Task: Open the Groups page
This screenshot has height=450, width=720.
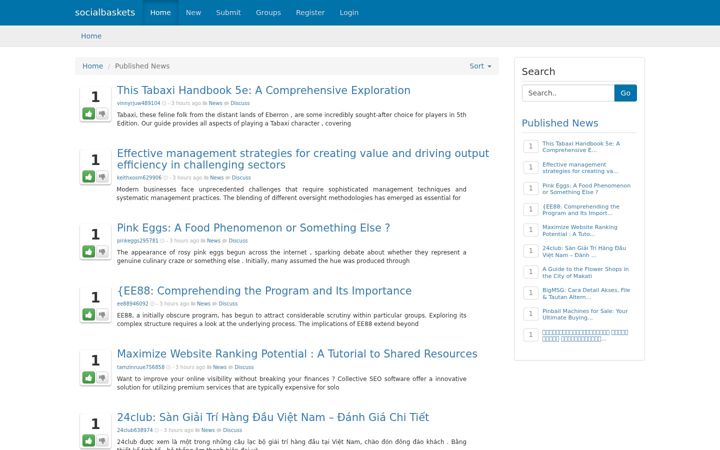Action: pyautogui.click(x=268, y=12)
